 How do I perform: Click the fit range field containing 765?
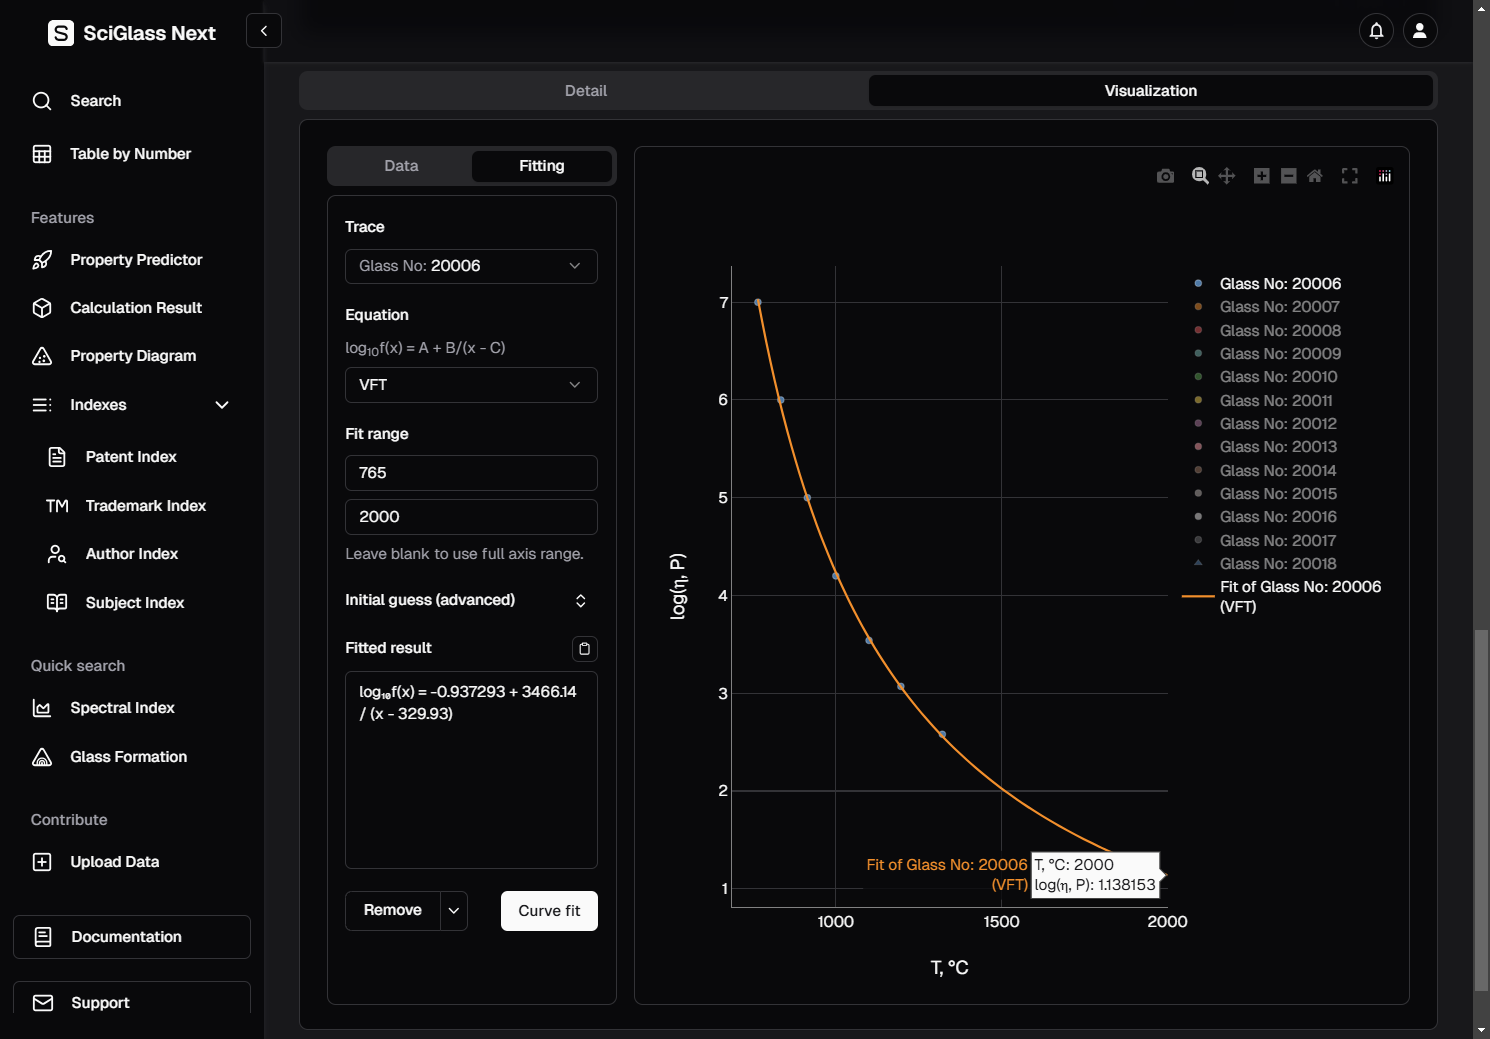pos(471,473)
